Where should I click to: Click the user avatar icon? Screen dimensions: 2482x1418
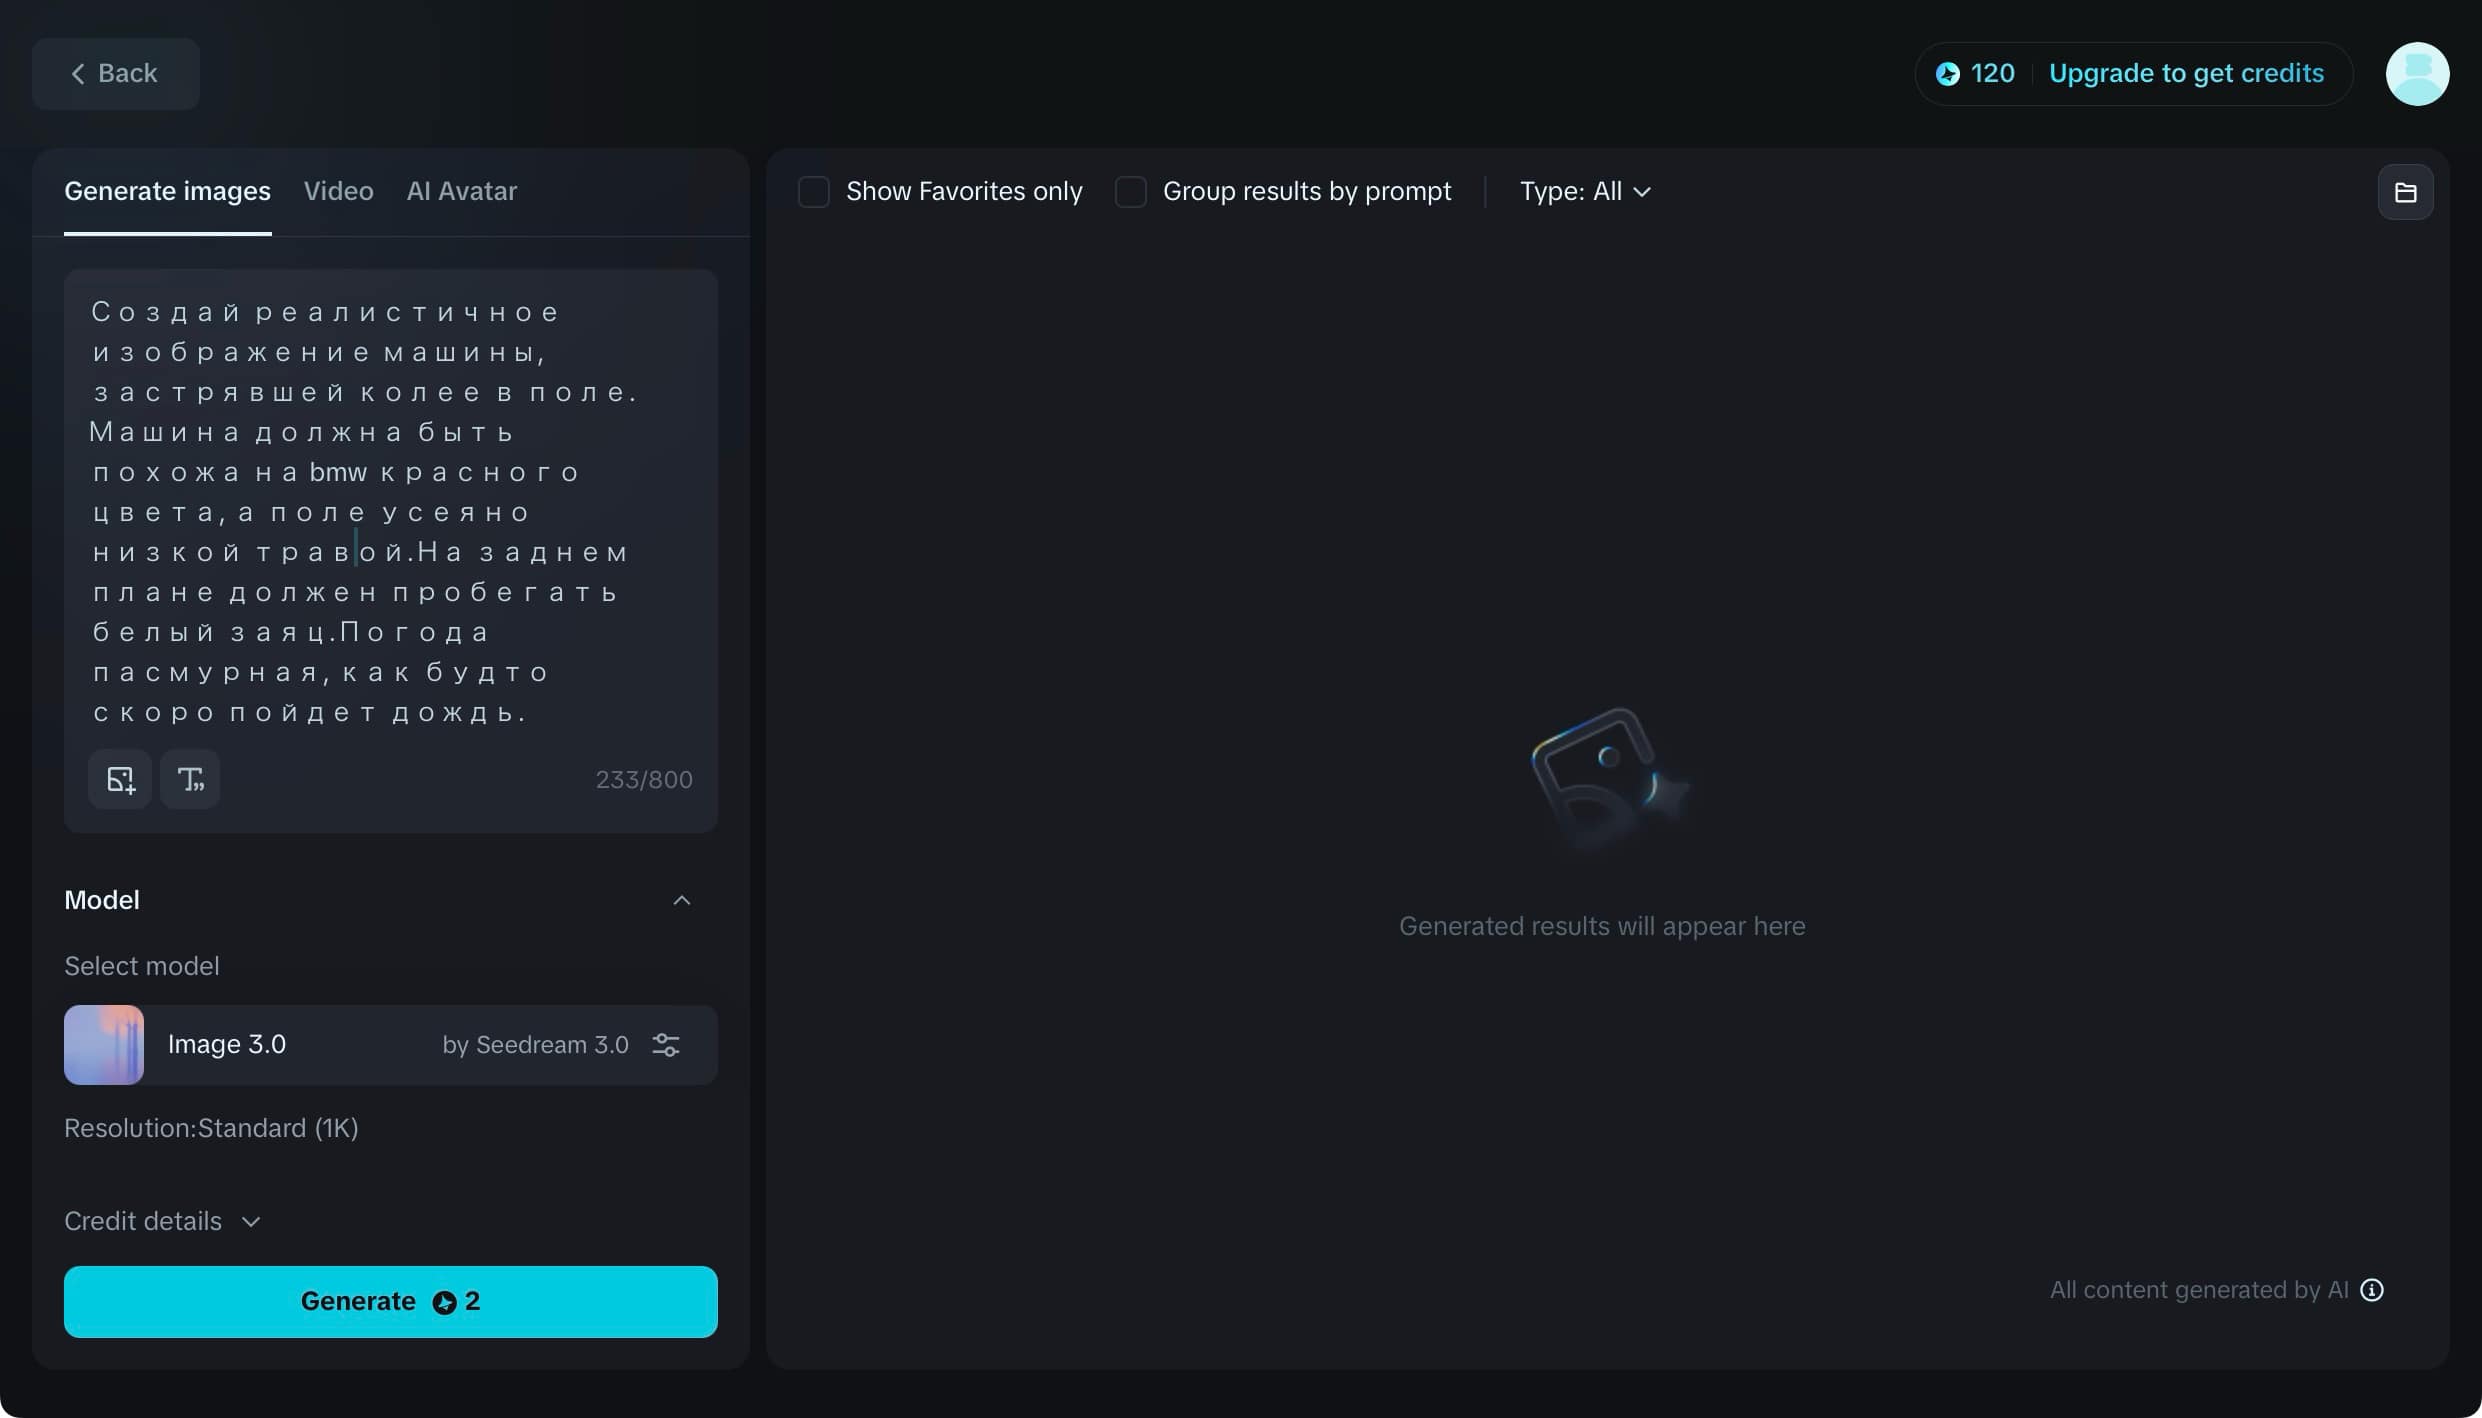coord(2417,74)
